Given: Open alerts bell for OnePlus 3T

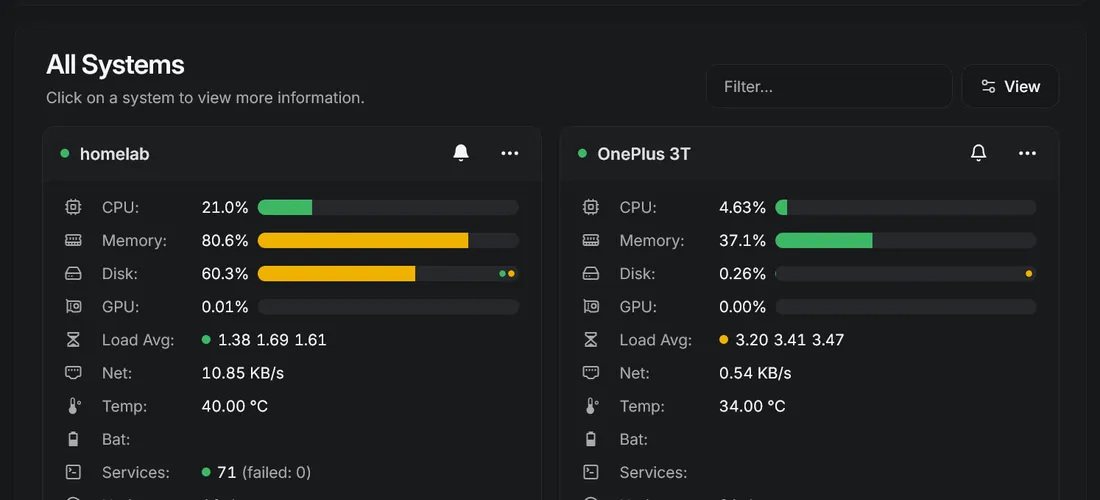Looking at the screenshot, I should tap(978, 153).
